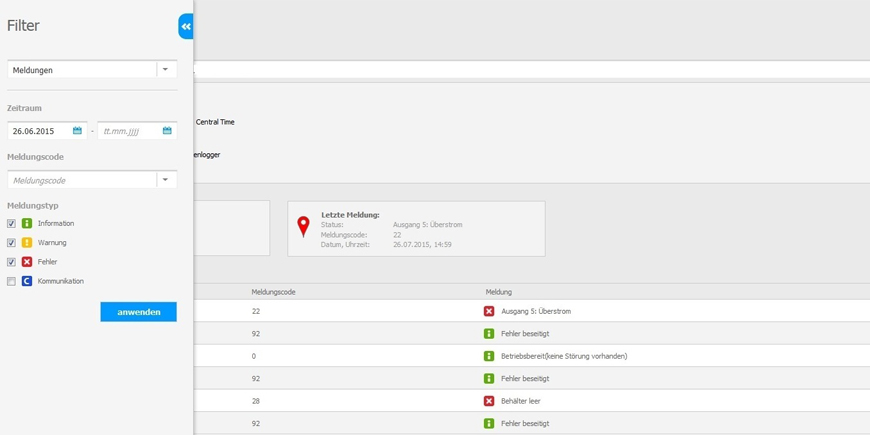The height and width of the screenshot is (435, 870).
Task: Toggle the Information checkbox
Action: tap(11, 224)
